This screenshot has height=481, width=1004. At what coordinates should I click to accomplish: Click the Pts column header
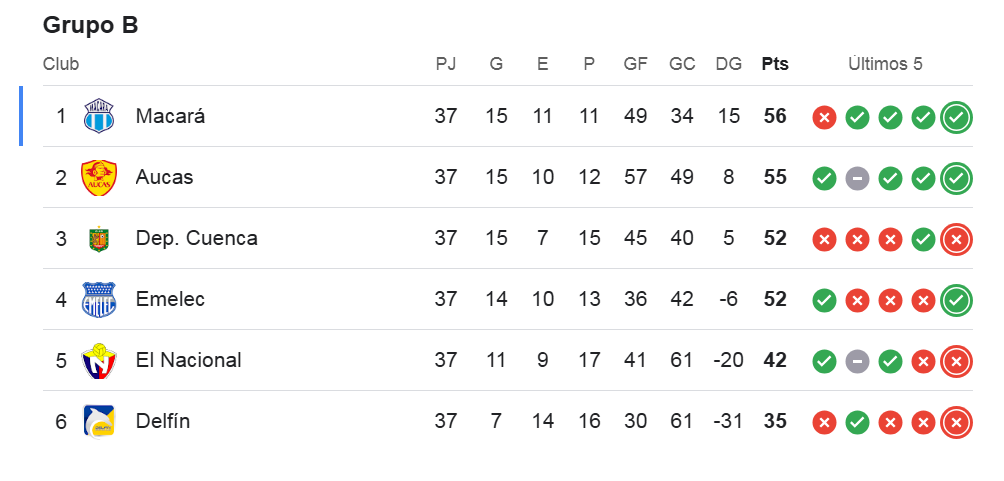click(x=775, y=64)
